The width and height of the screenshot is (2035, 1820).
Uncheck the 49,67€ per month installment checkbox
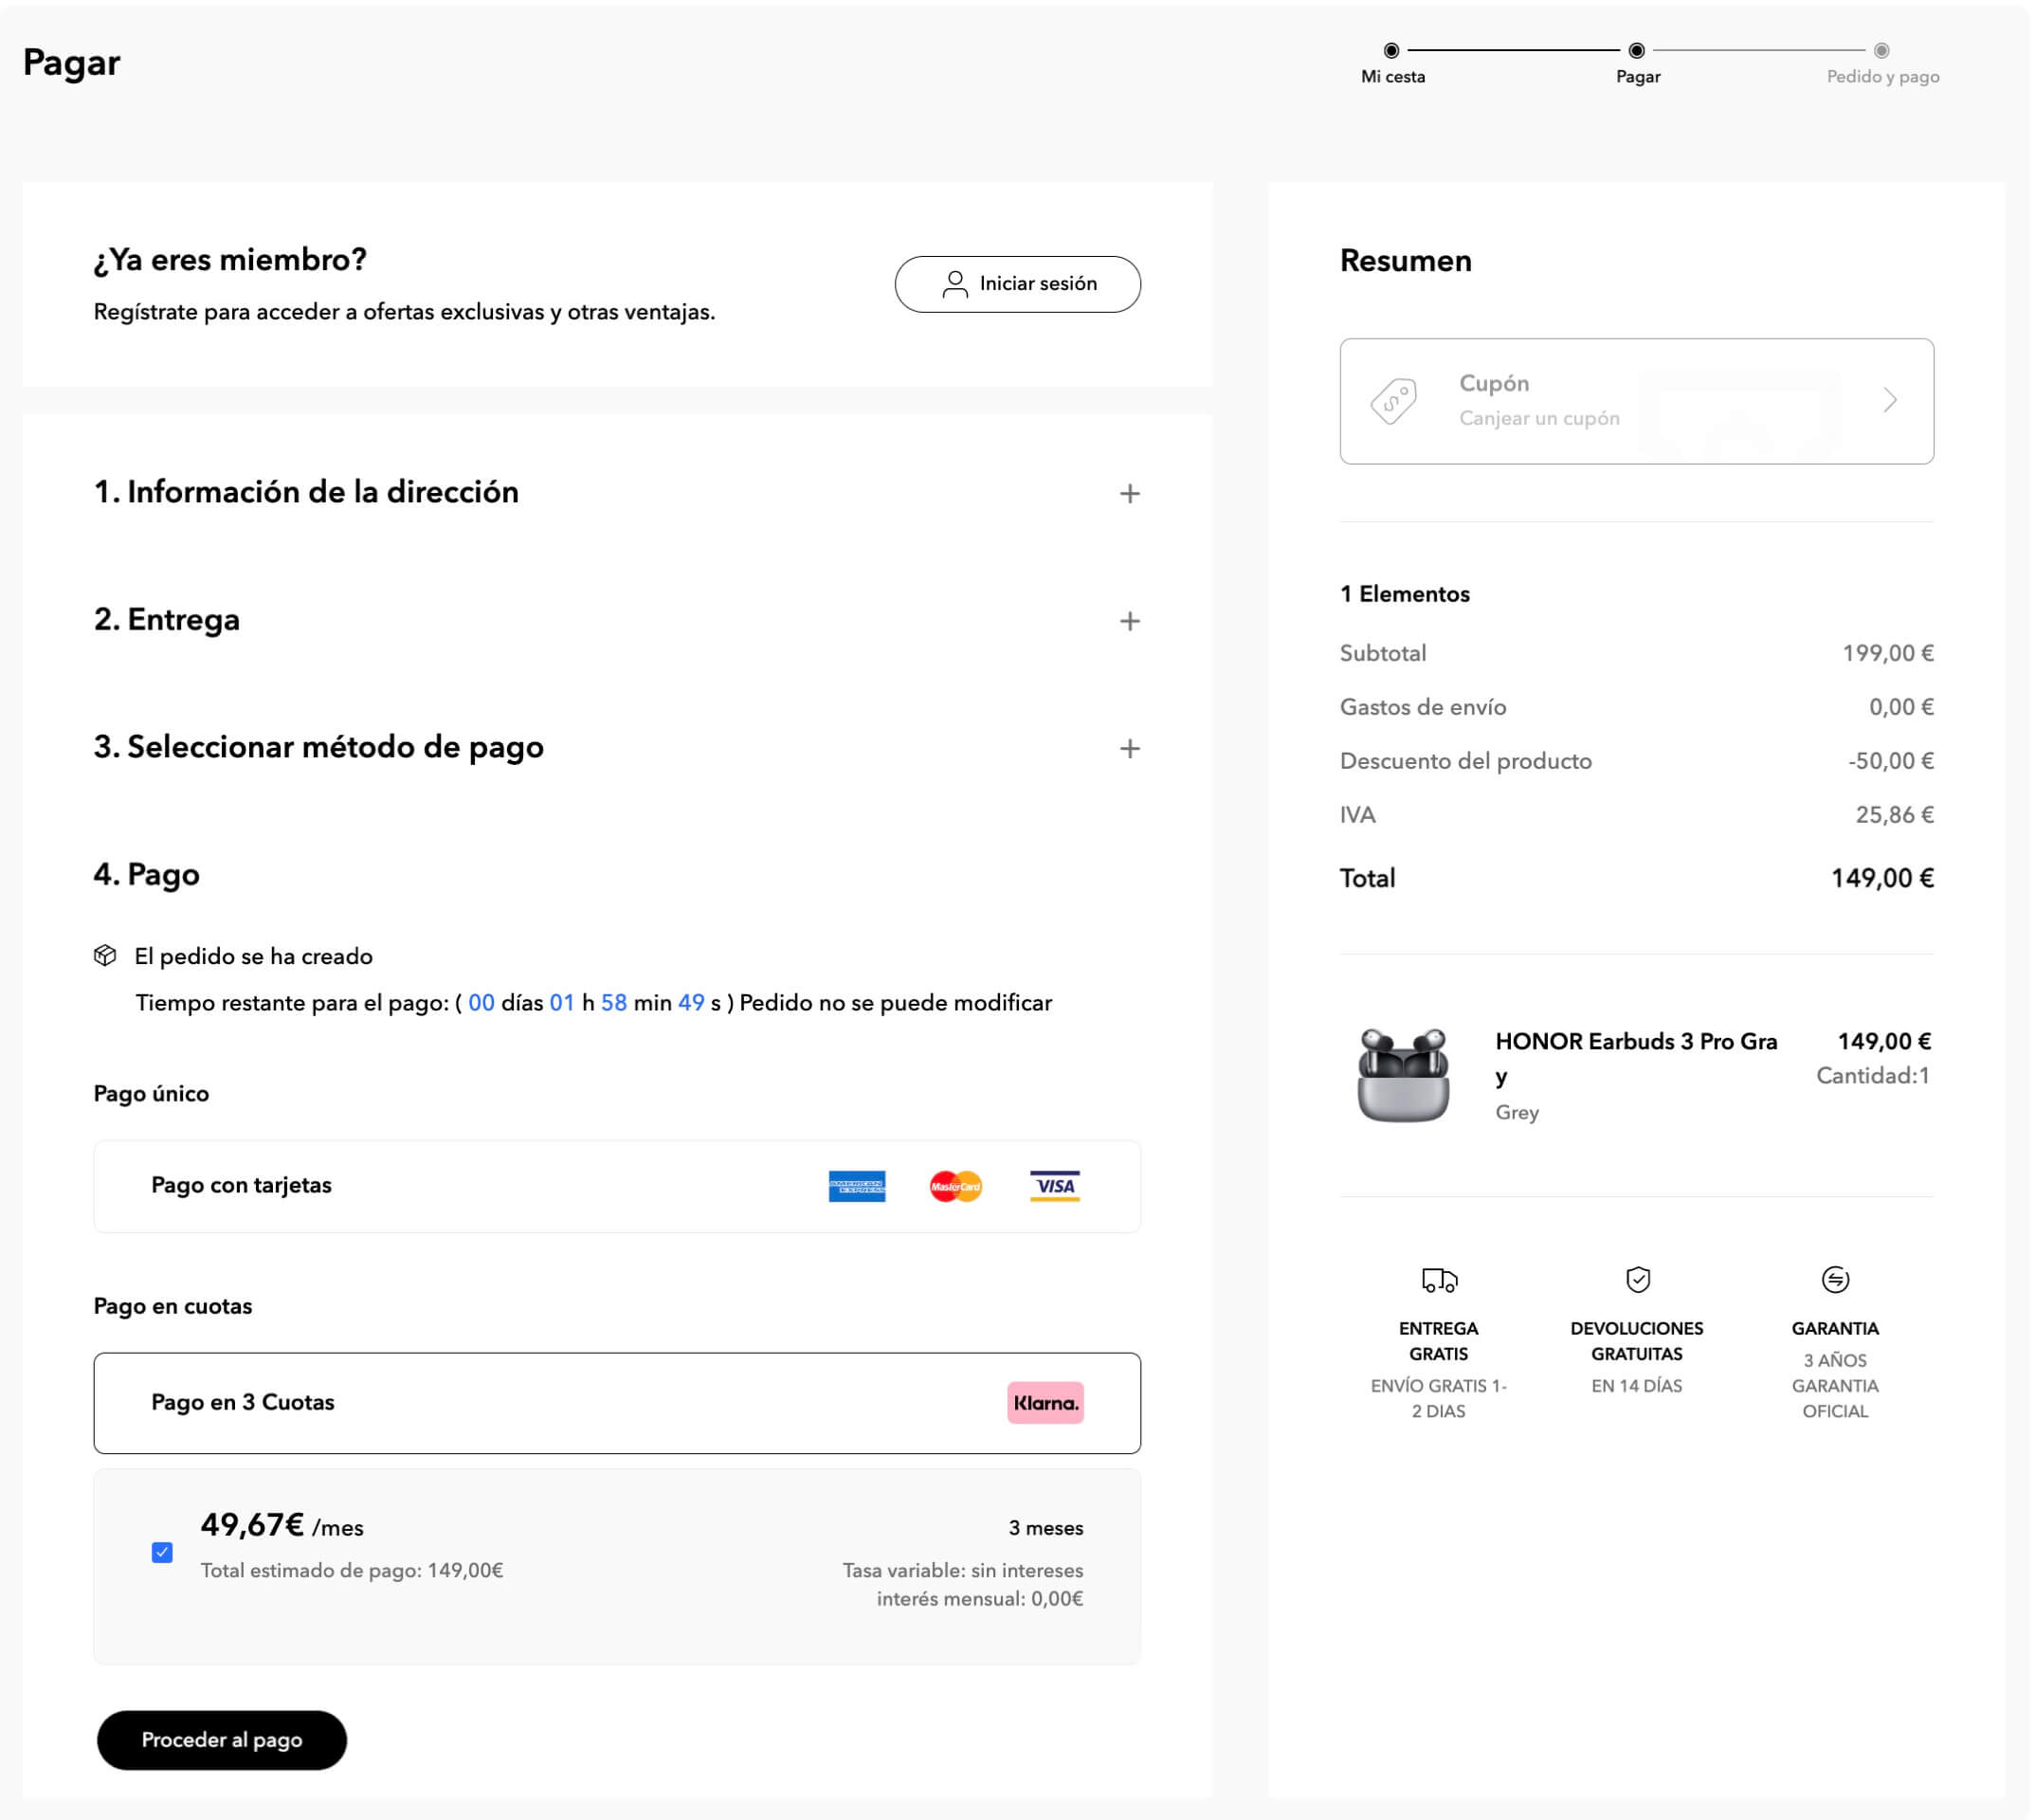coord(162,1551)
